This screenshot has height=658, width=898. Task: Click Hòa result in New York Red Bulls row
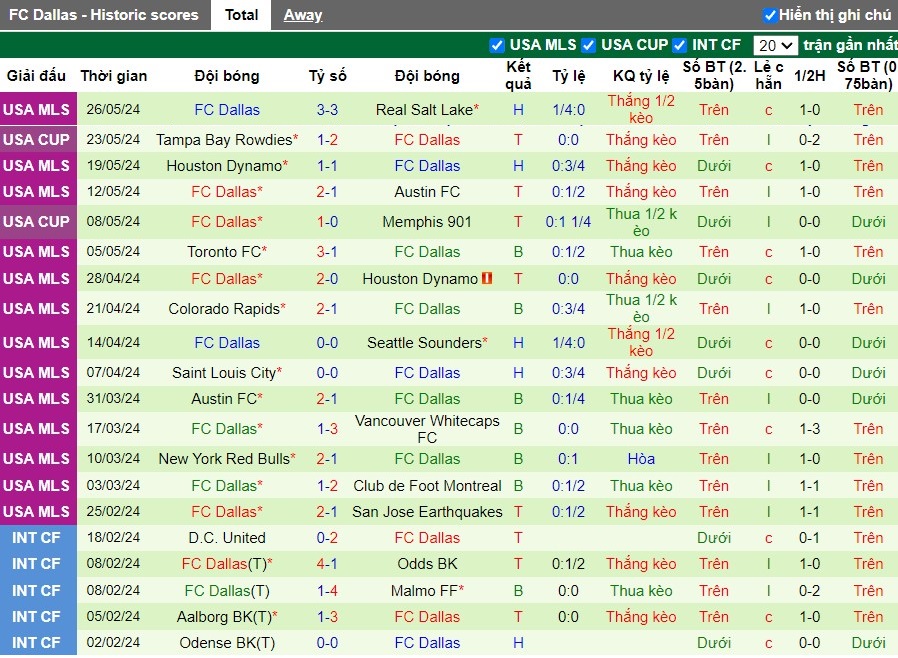(x=641, y=459)
